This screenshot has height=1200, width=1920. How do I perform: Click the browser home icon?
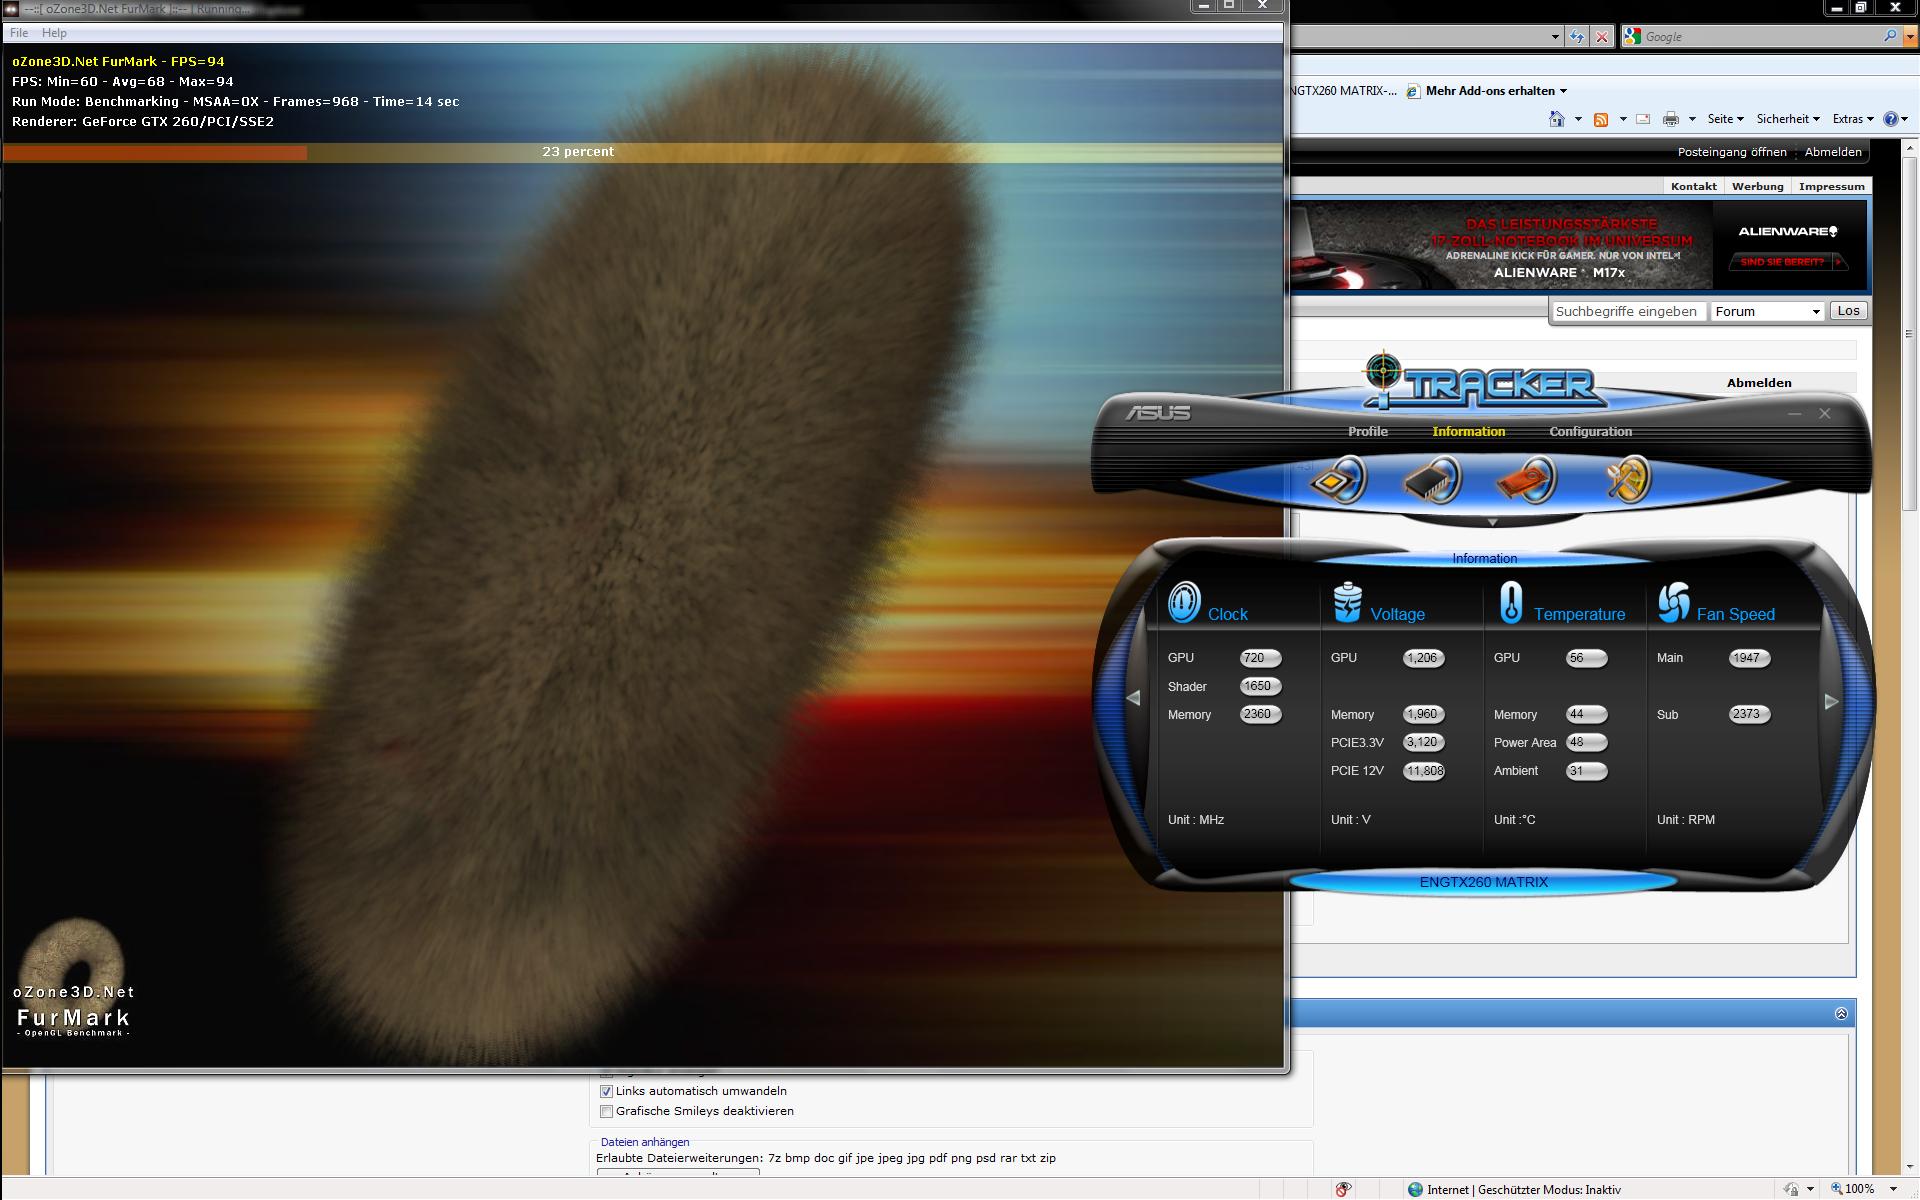pos(1556,119)
